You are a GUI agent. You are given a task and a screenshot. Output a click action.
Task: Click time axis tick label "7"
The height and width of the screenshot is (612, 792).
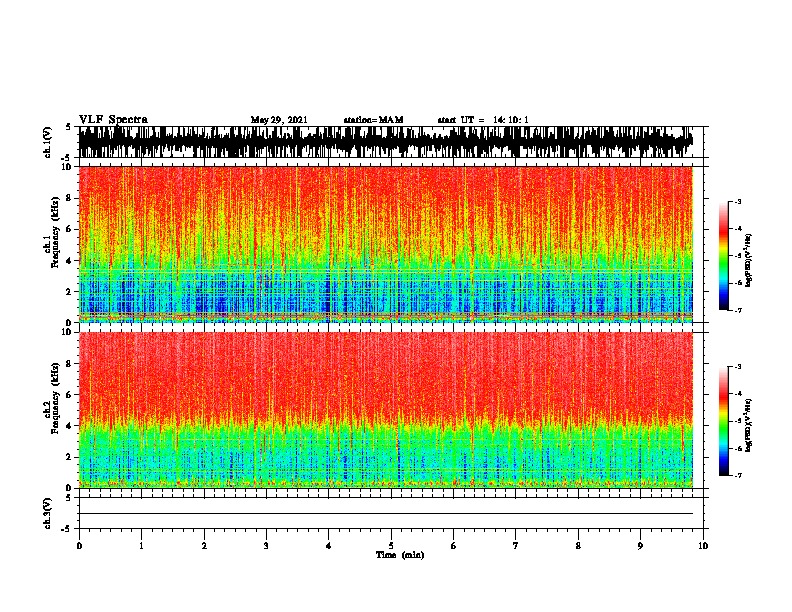tap(516, 545)
